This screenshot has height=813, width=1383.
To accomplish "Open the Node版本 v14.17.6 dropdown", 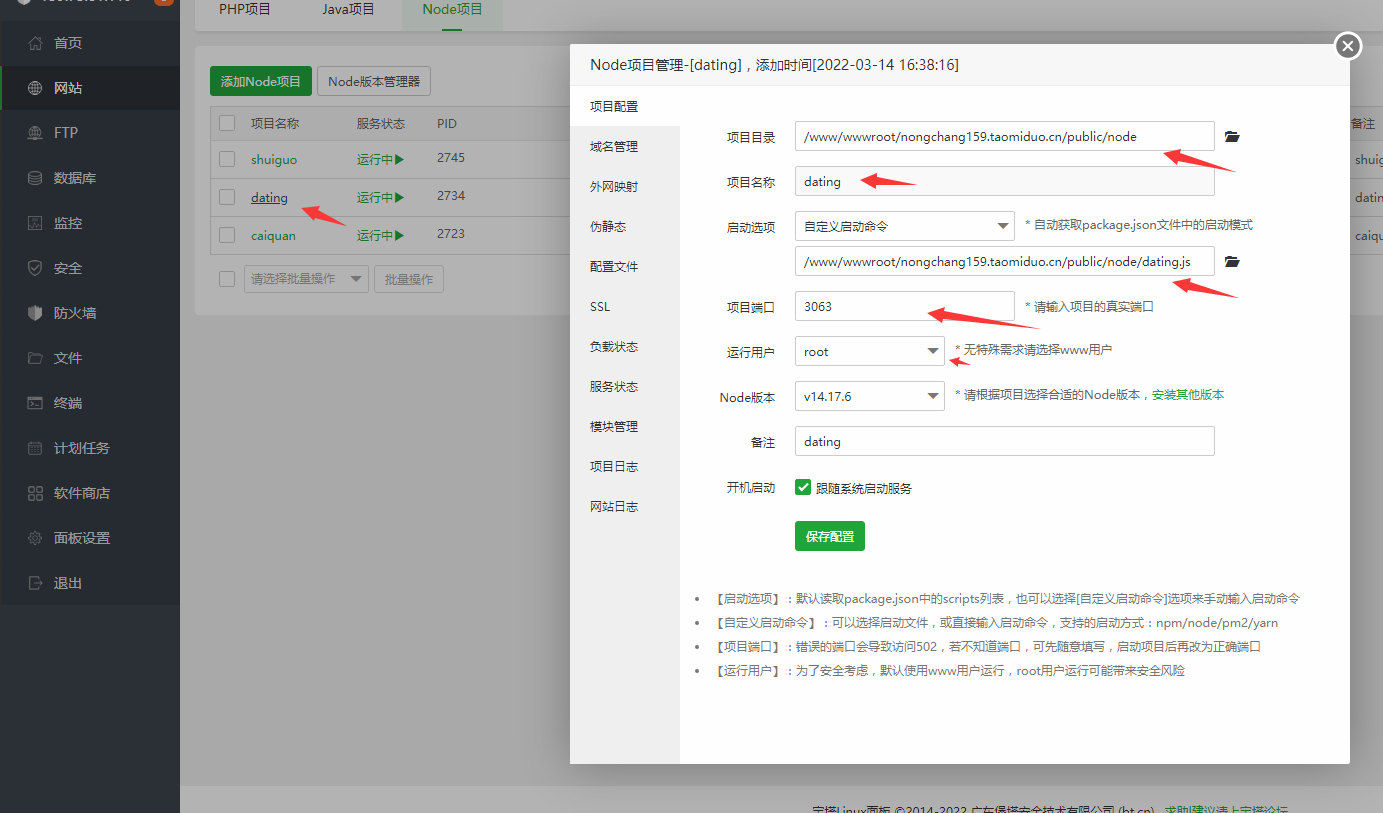I will [869, 396].
